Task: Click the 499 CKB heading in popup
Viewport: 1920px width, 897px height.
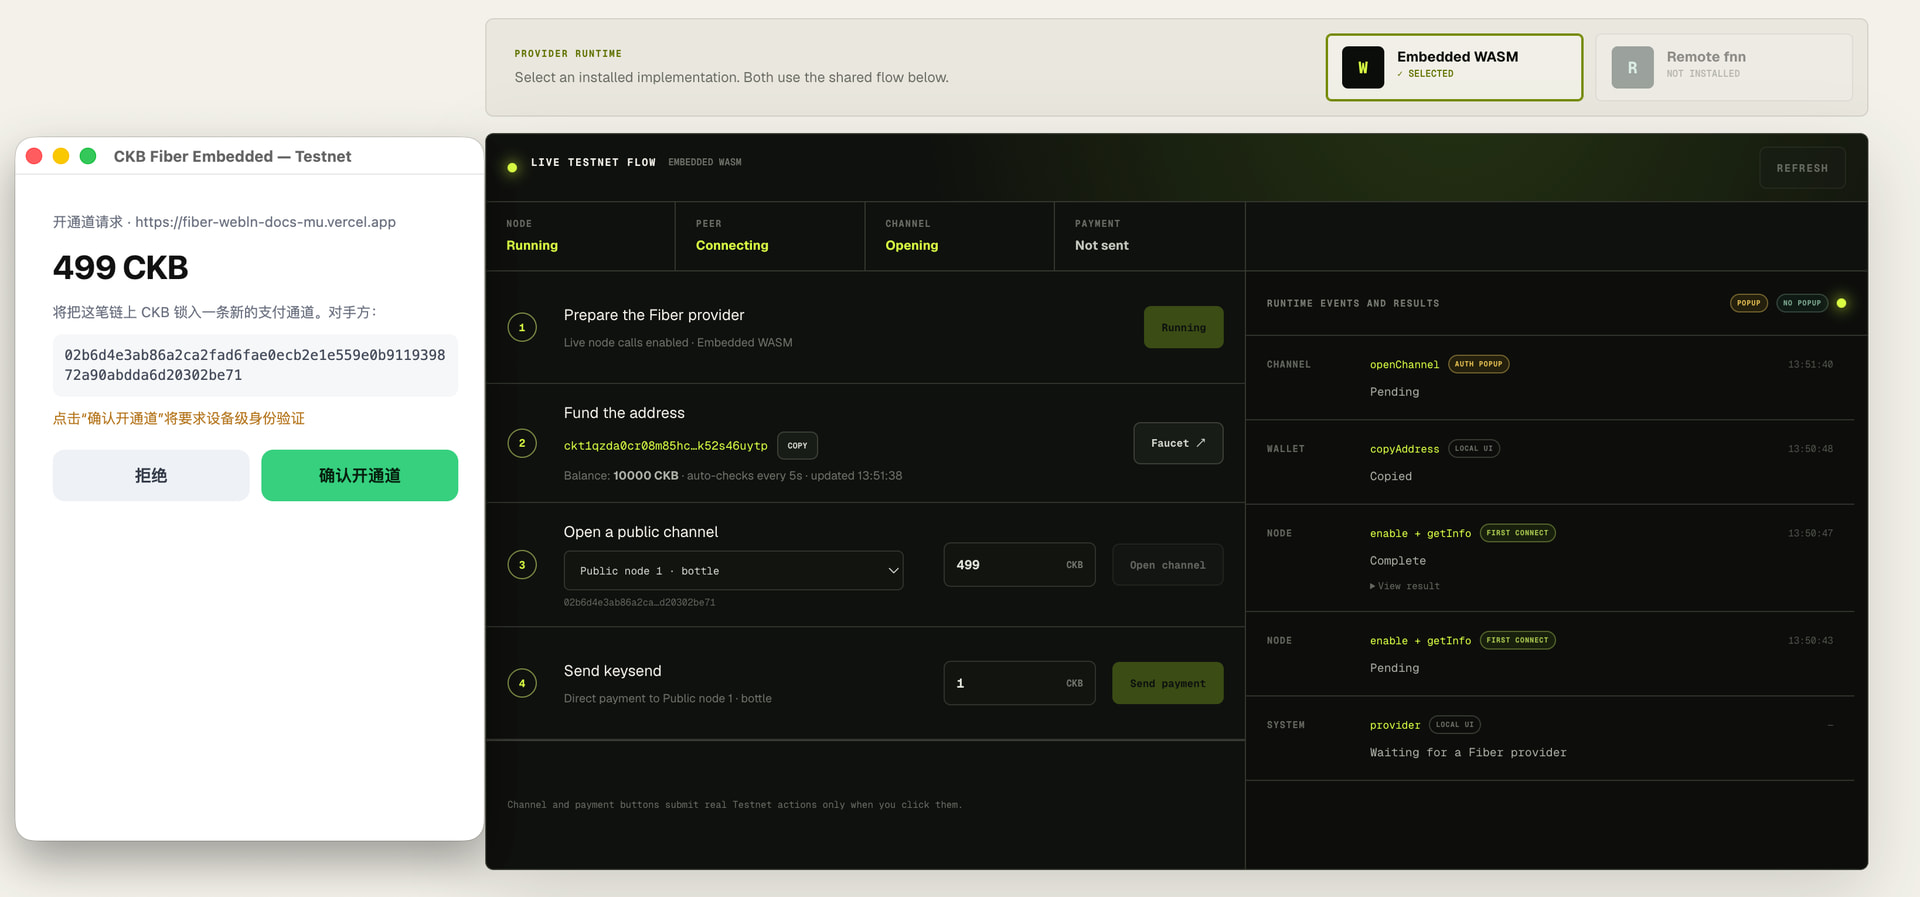Action: (121, 268)
